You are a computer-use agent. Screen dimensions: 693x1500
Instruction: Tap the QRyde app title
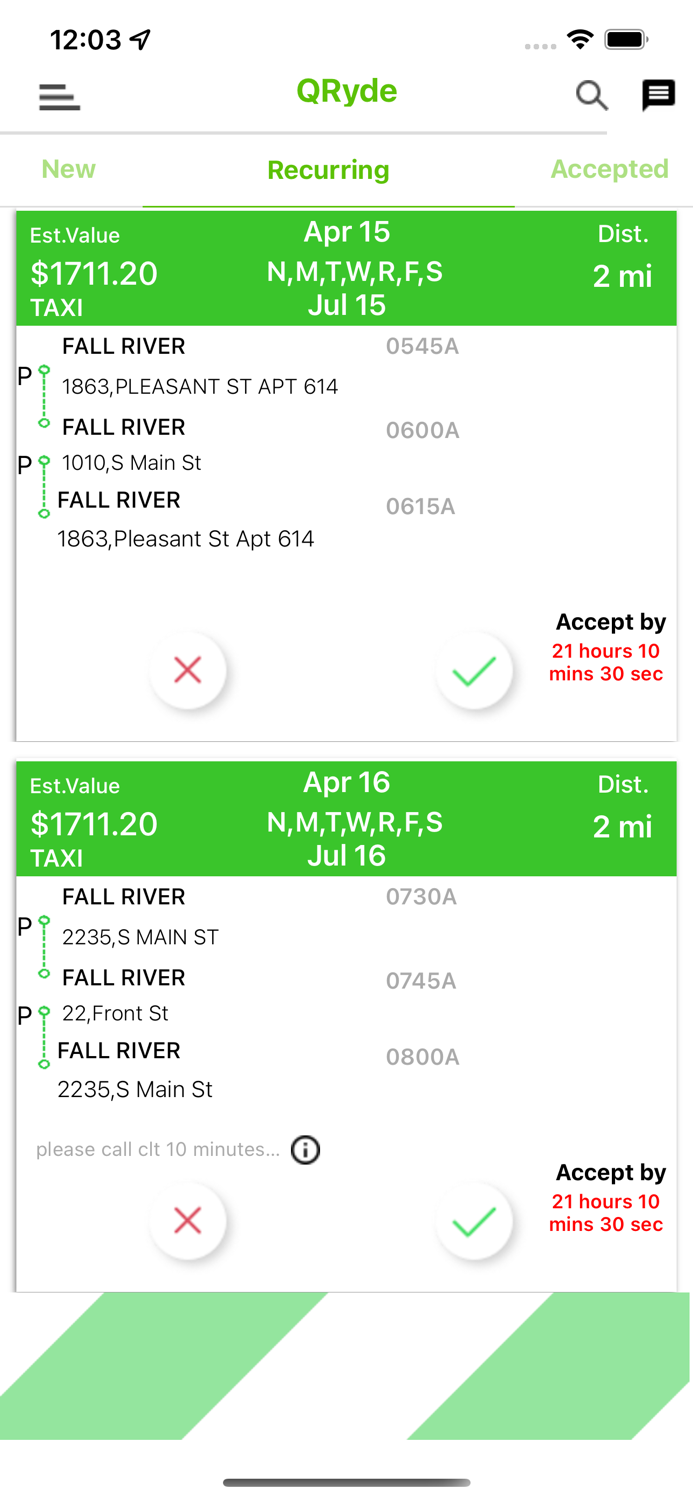[x=346, y=91]
